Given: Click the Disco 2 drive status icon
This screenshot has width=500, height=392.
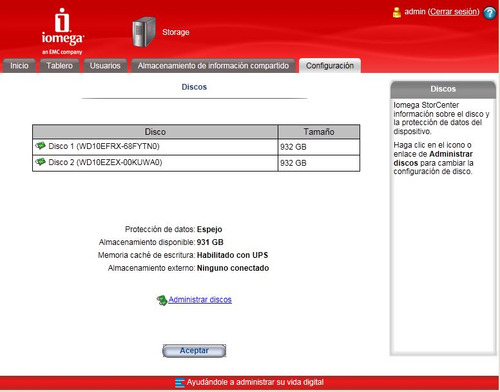Looking at the screenshot, I should pyautogui.click(x=40, y=162).
